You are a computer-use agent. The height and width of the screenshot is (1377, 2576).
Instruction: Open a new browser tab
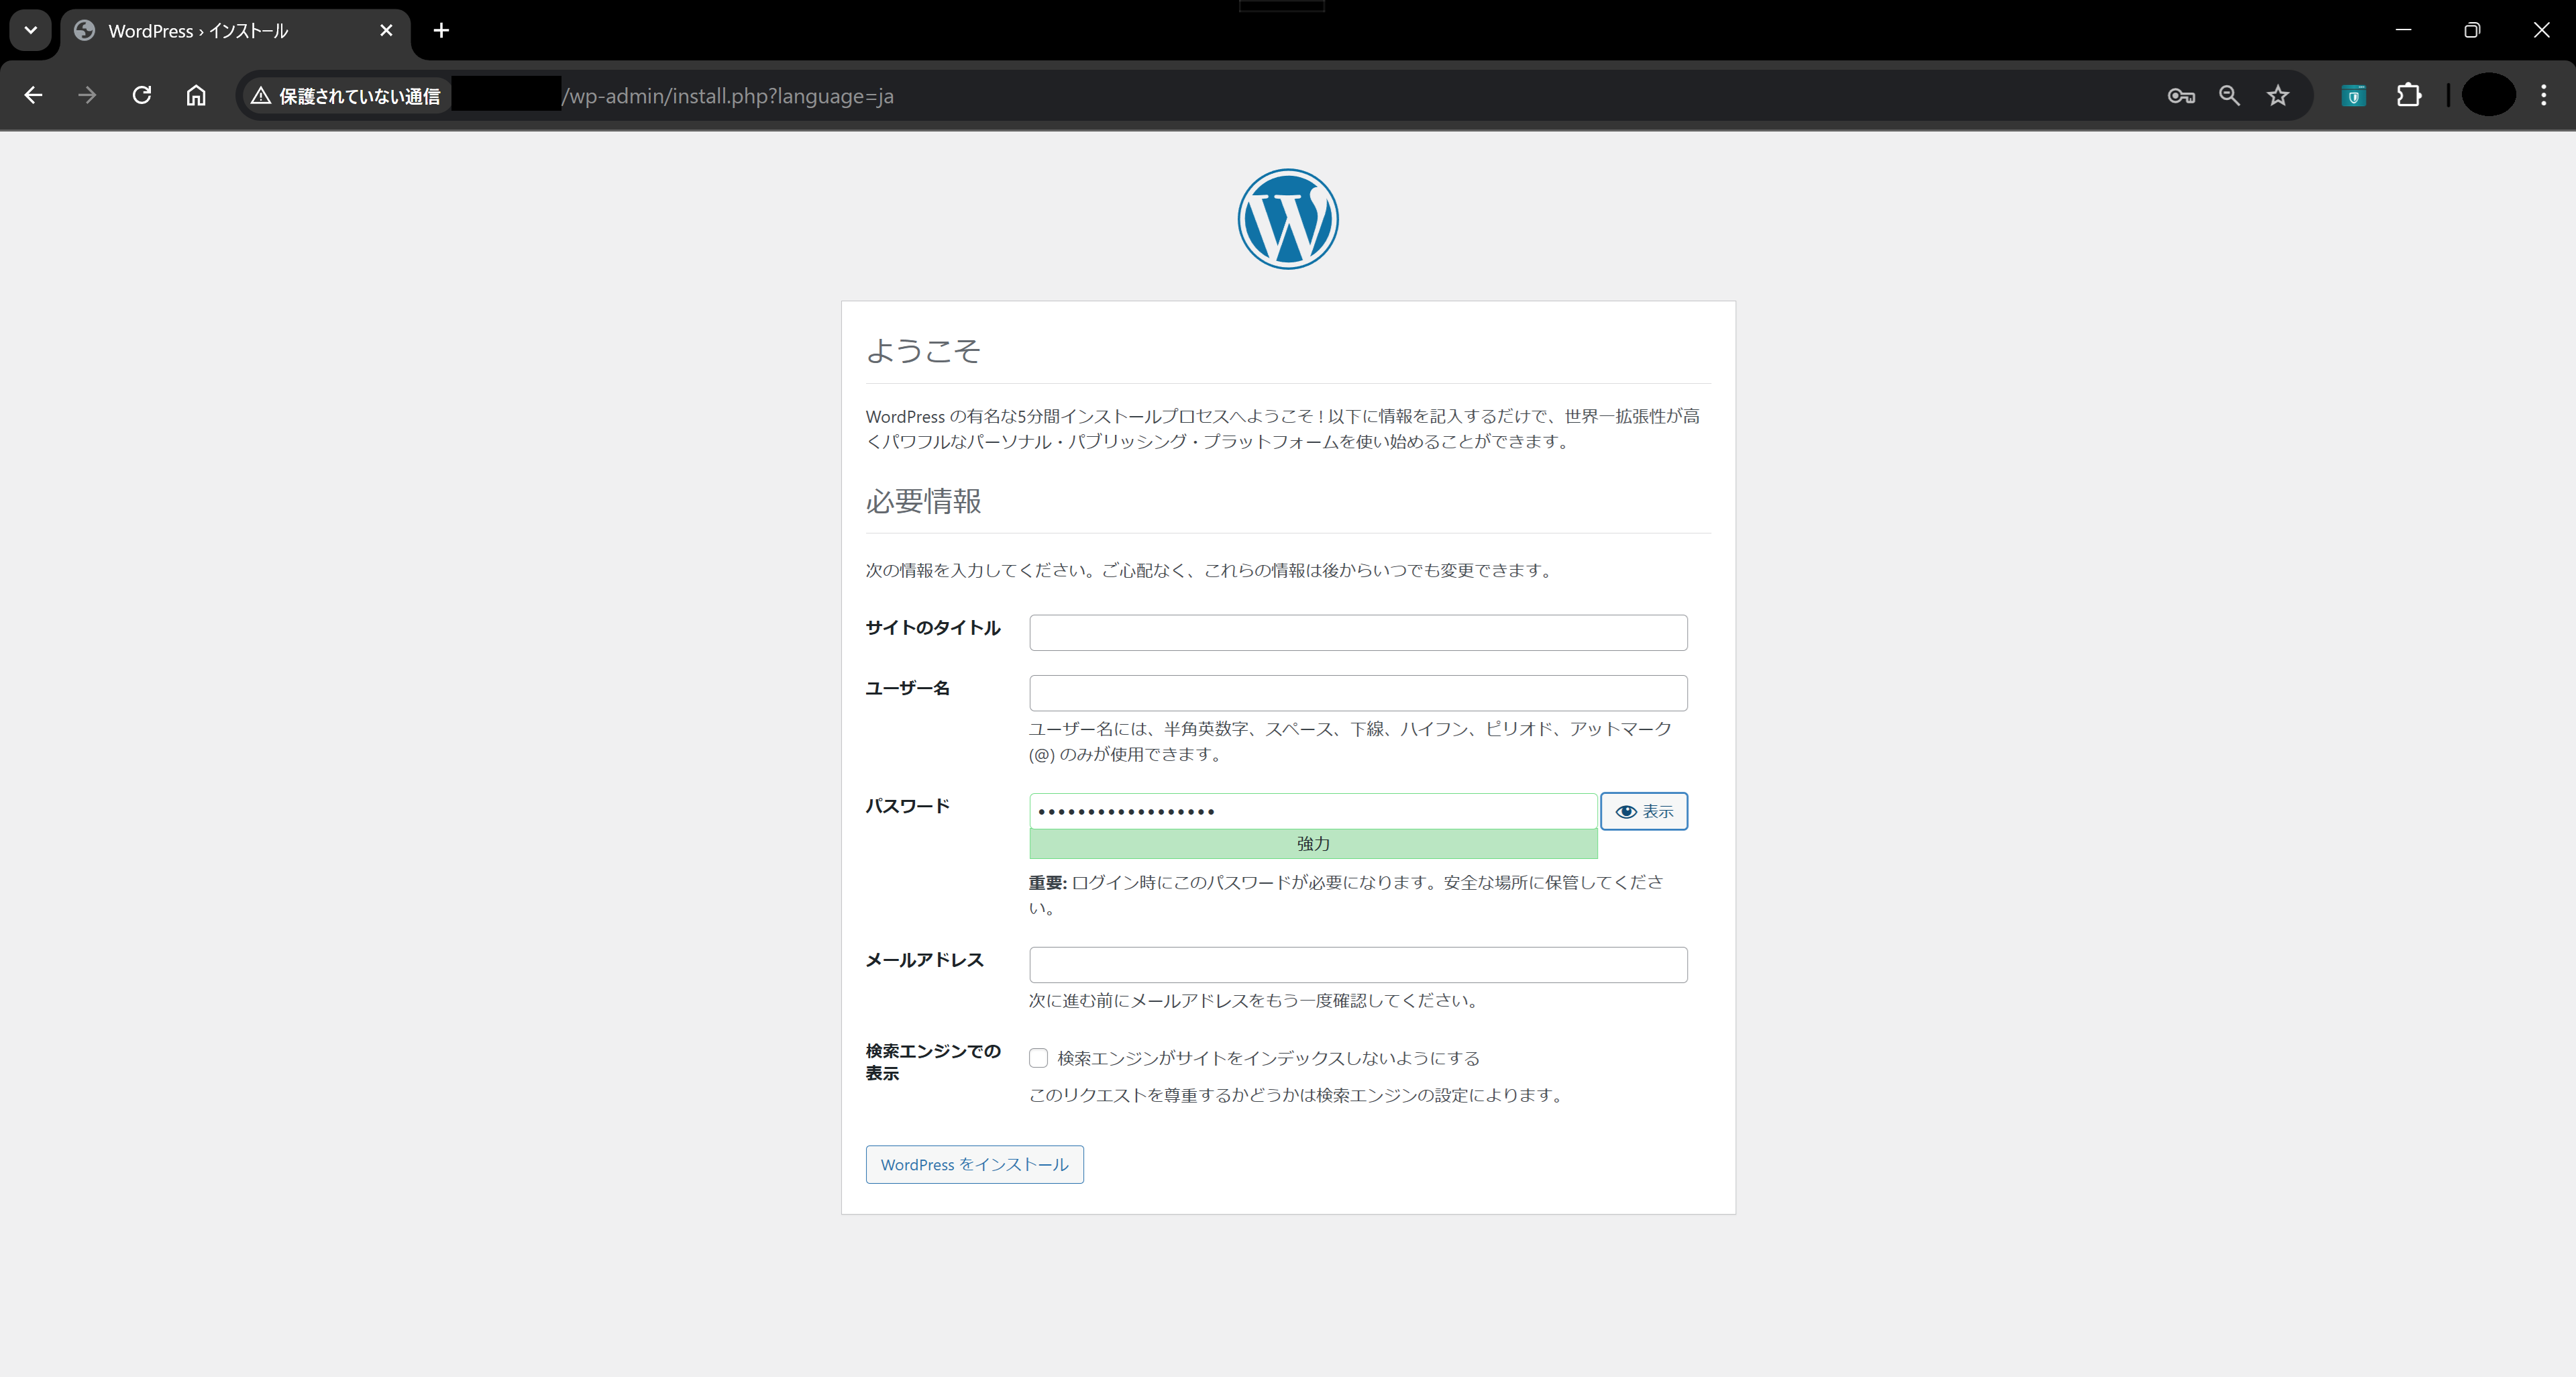(x=441, y=30)
